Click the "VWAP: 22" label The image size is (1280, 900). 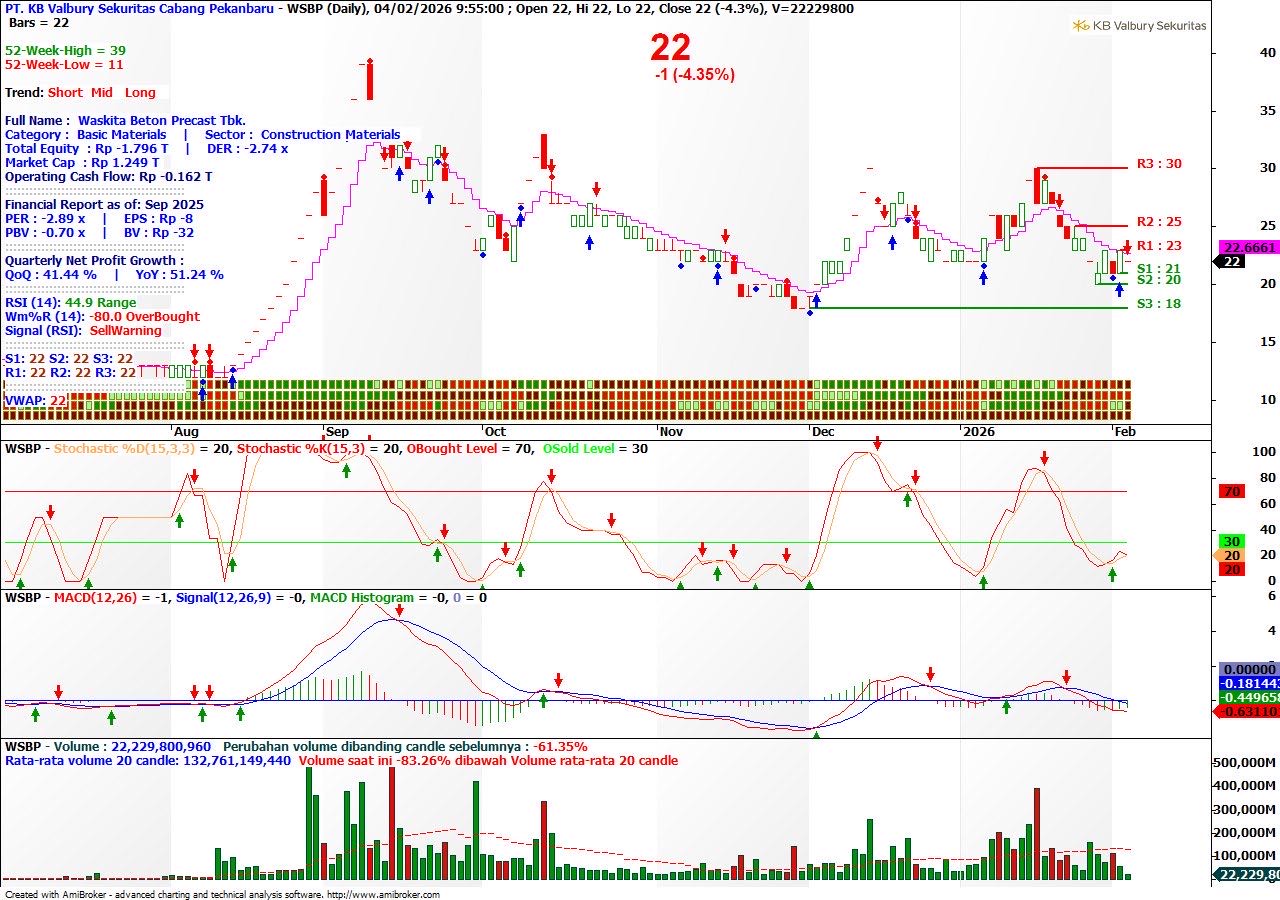pos(36,400)
